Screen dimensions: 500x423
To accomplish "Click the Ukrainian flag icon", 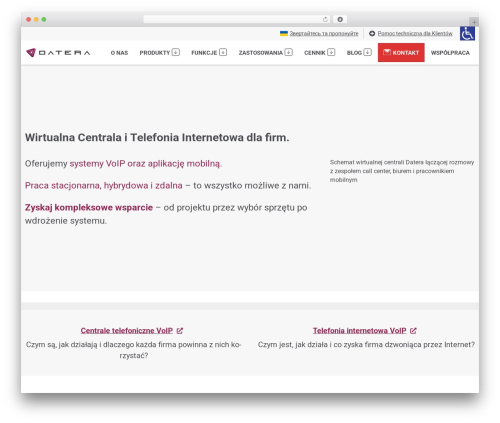I will 284,33.
